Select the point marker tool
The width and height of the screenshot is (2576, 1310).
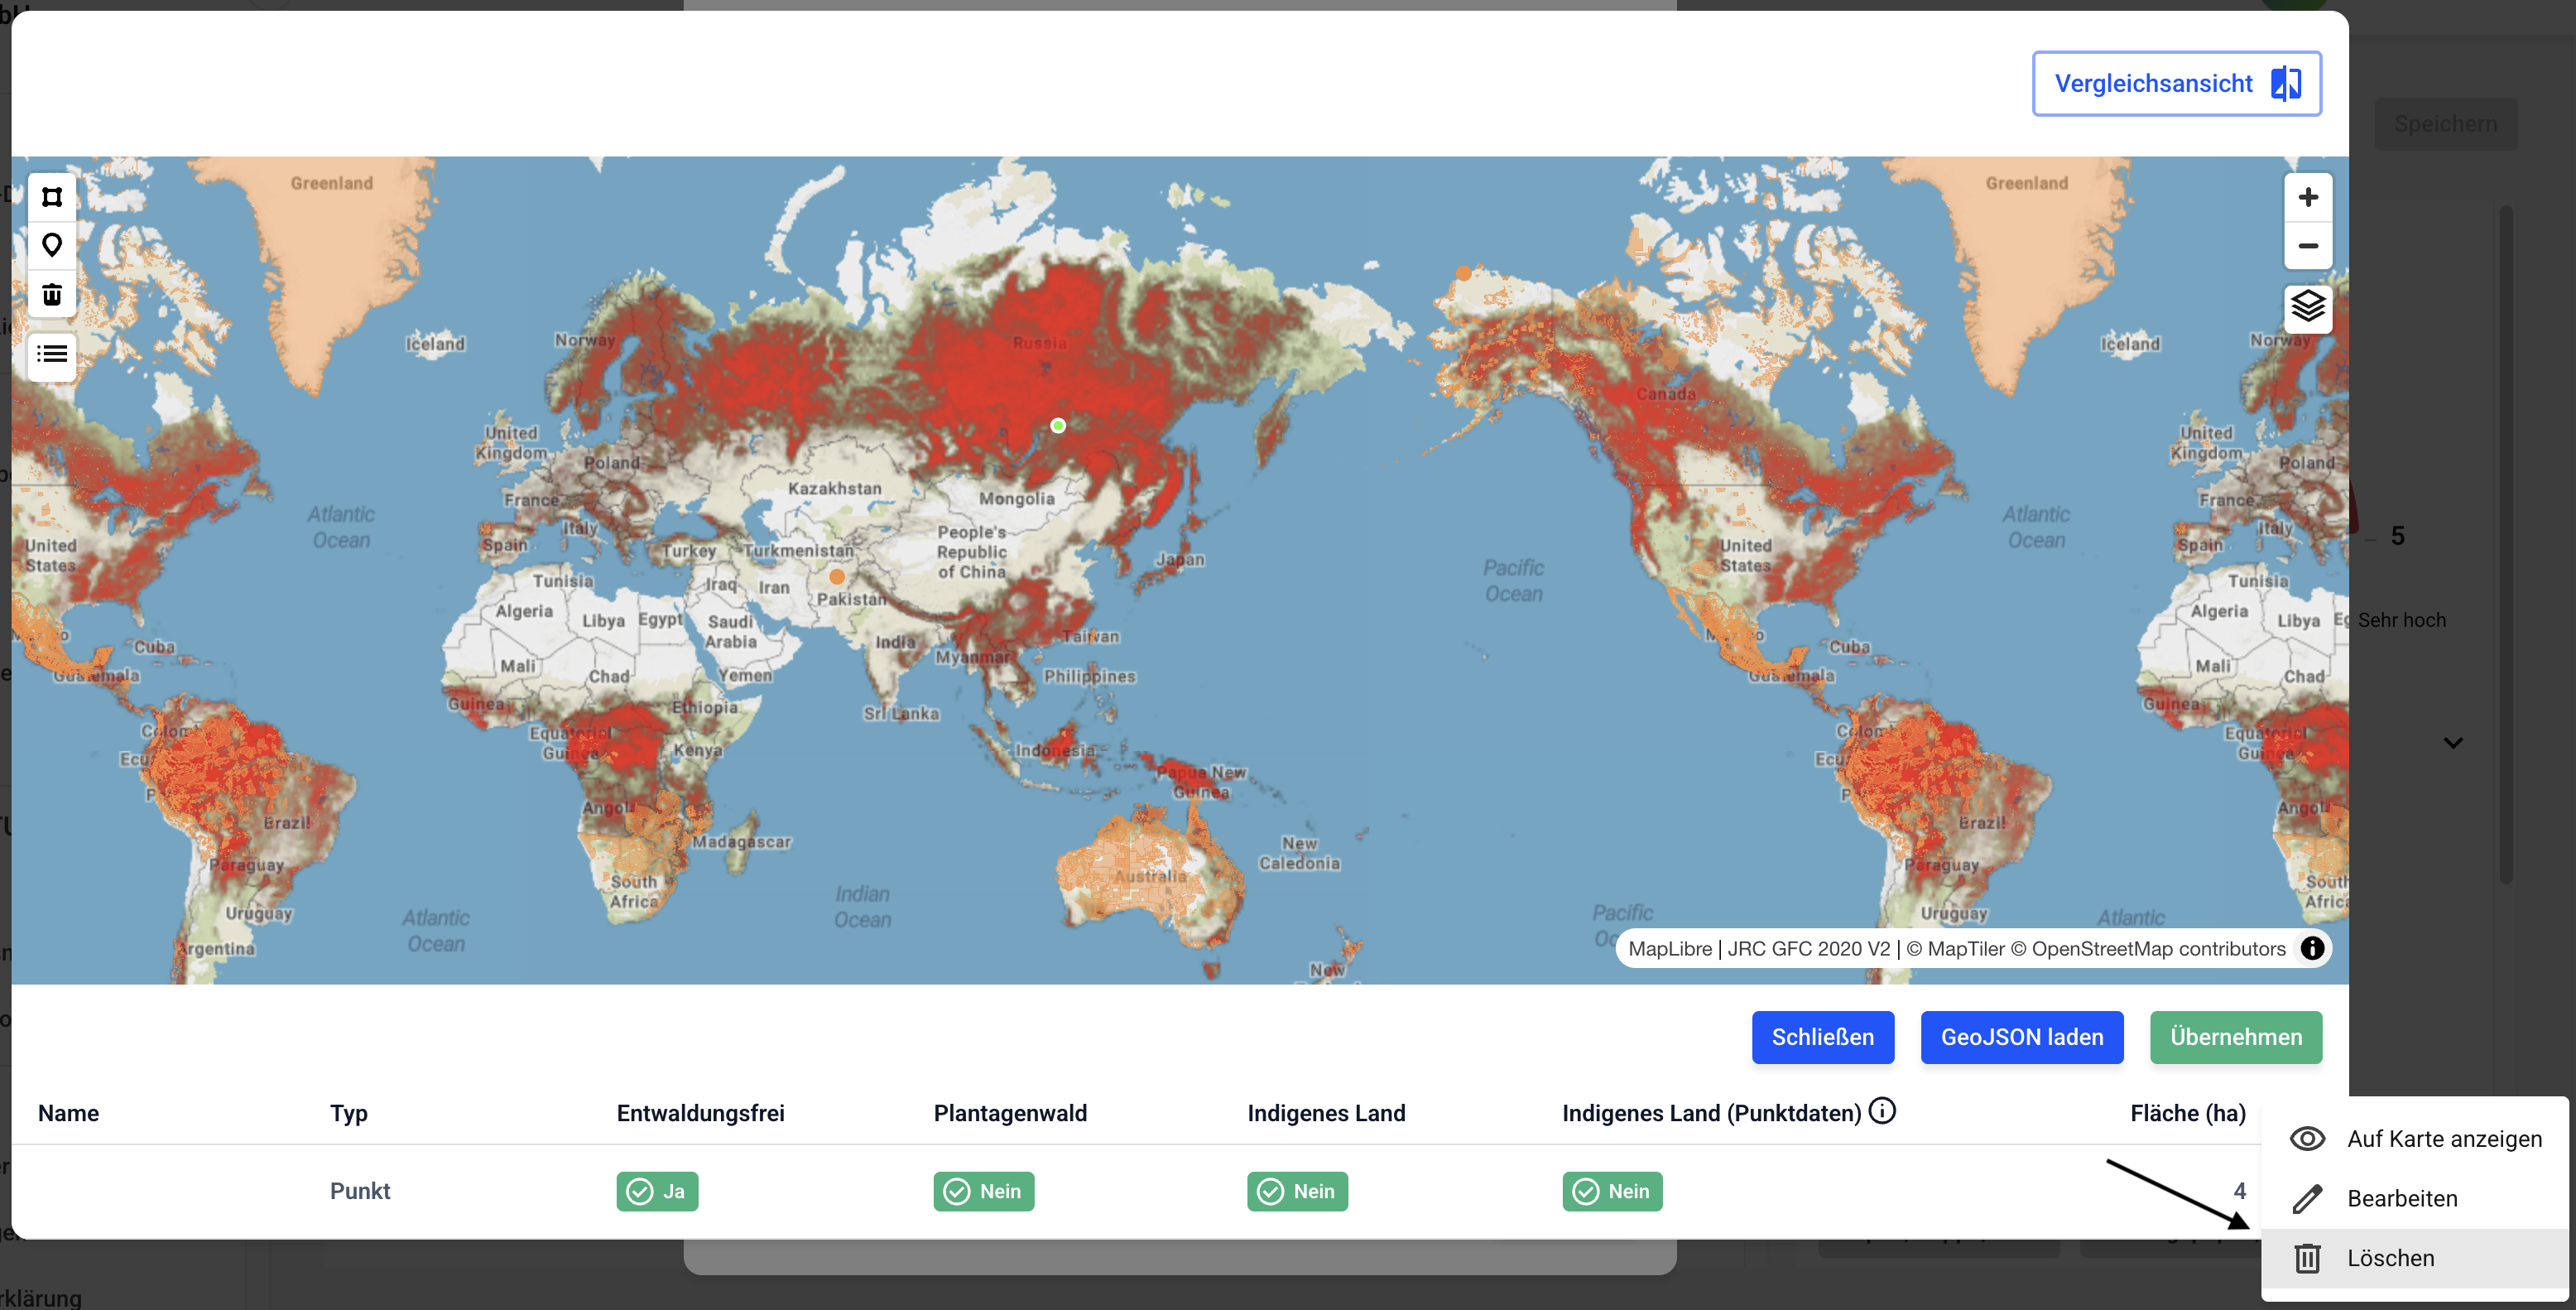[52, 245]
